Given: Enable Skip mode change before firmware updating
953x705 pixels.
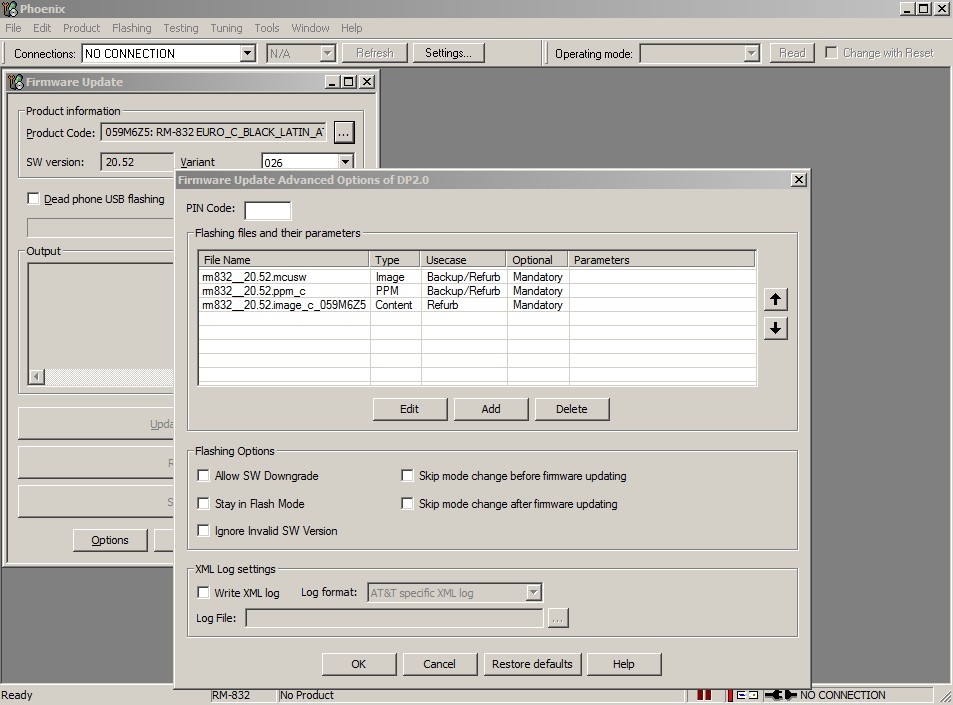Looking at the screenshot, I should click(x=407, y=476).
